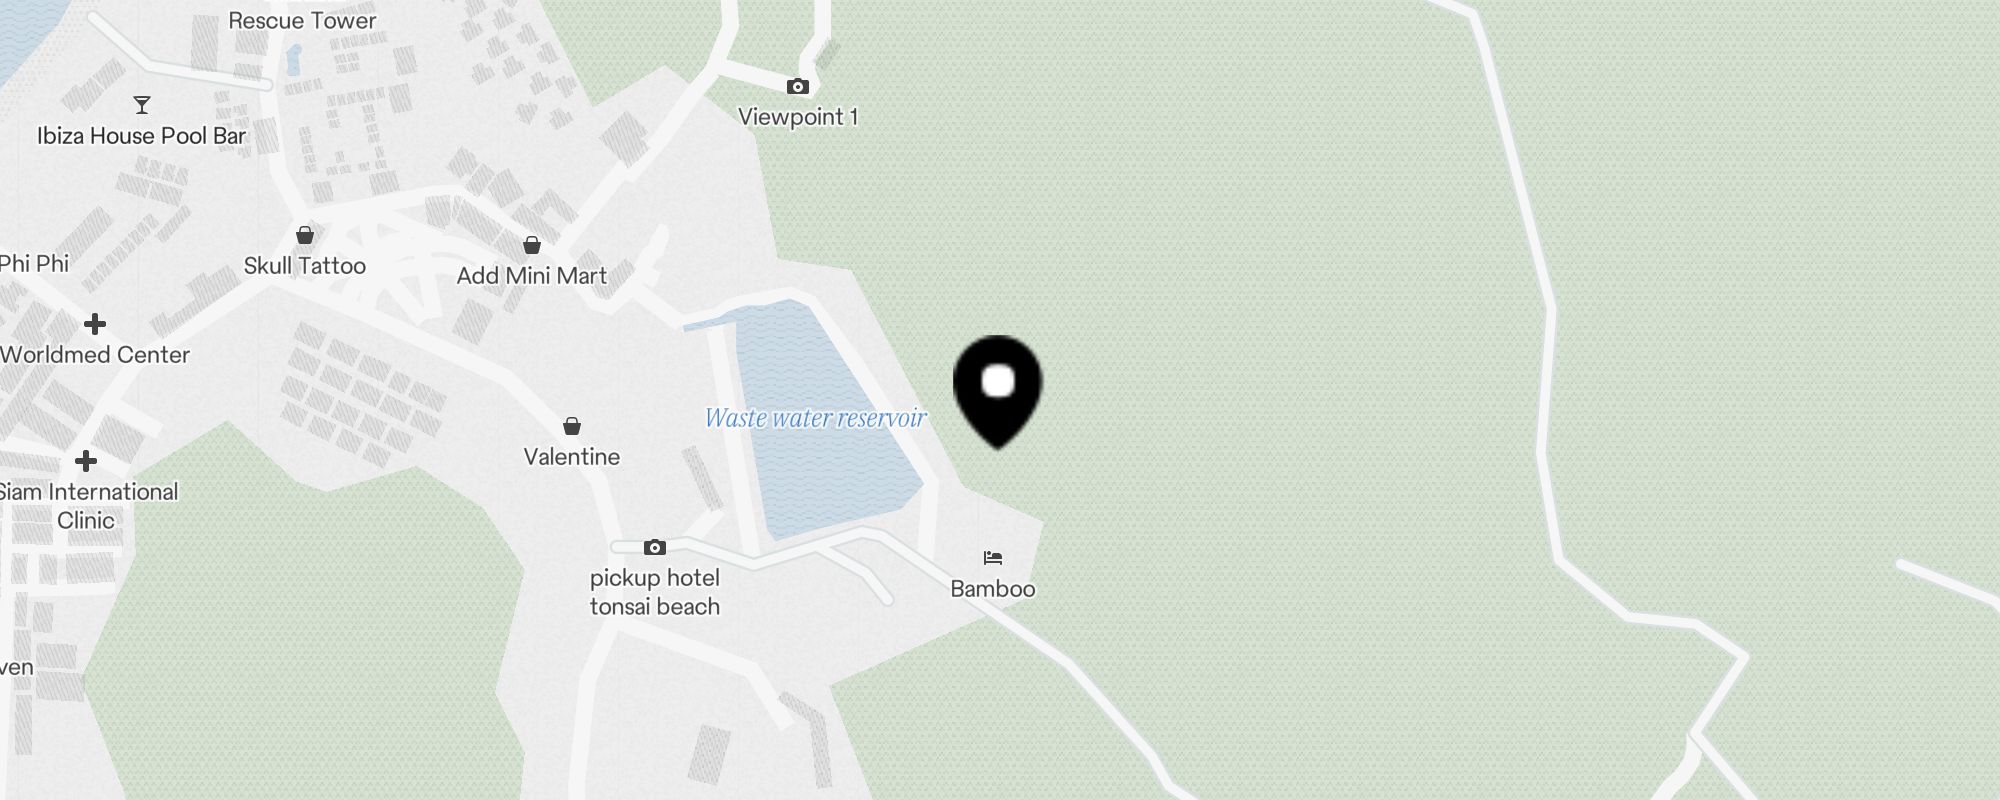The image size is (2000, 800).
Task: Select the Valentine shop bag icon
Action: tap(572, 426)
